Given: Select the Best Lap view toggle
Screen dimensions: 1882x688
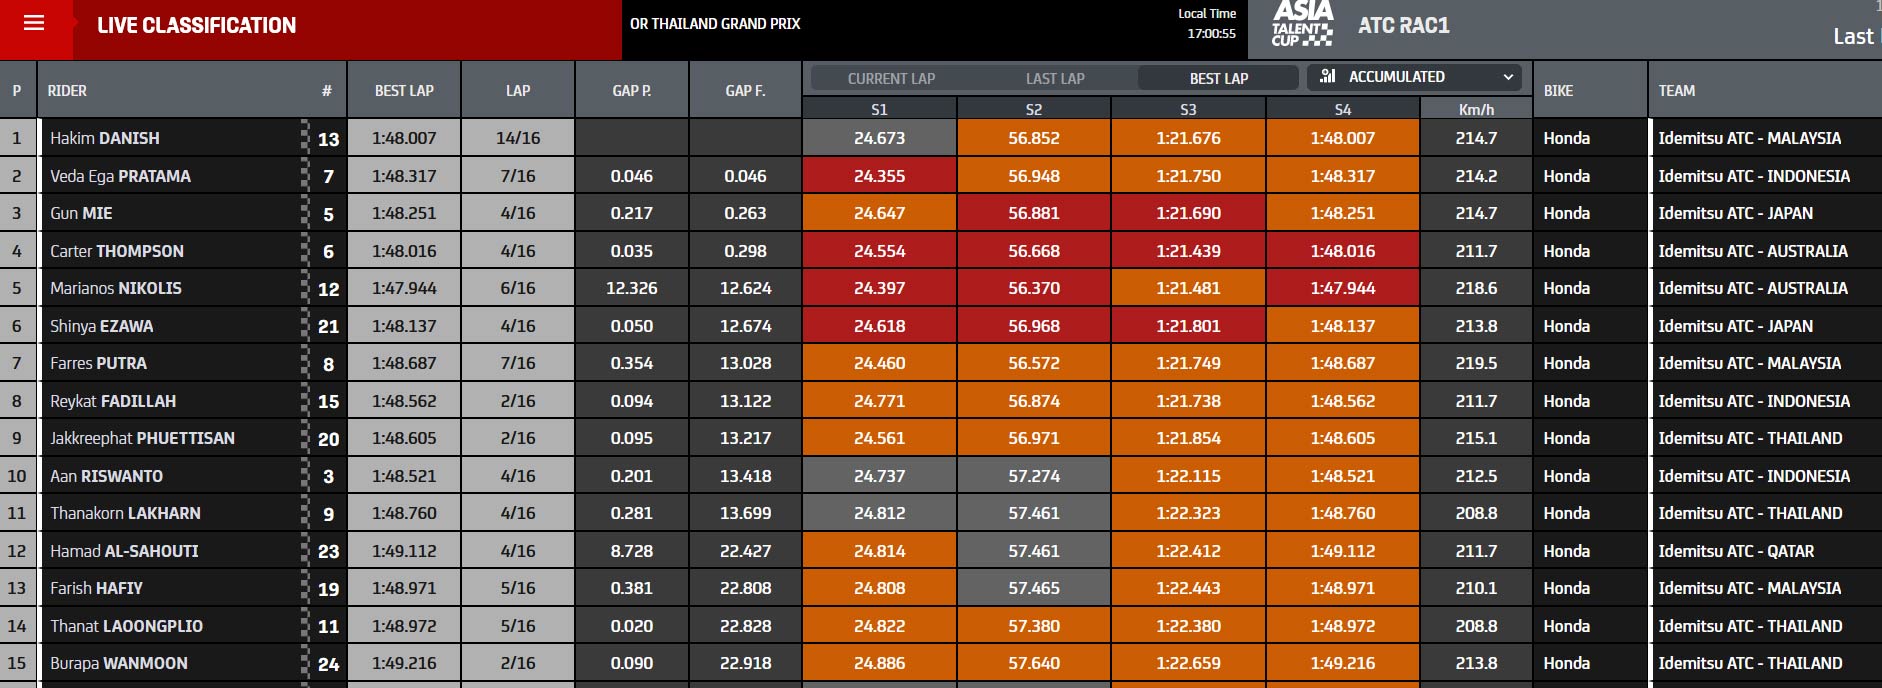Looking at the screenshot, I should click(1218, 78).
